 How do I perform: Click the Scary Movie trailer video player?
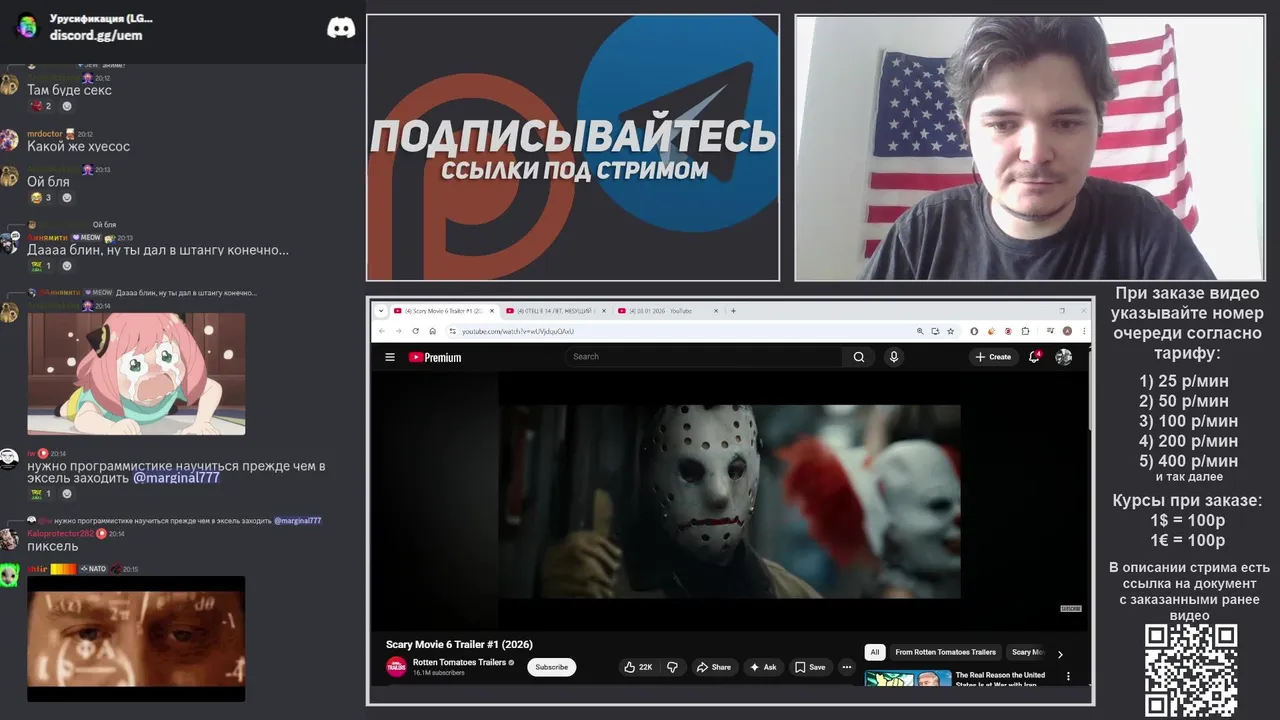pos(730,500)
